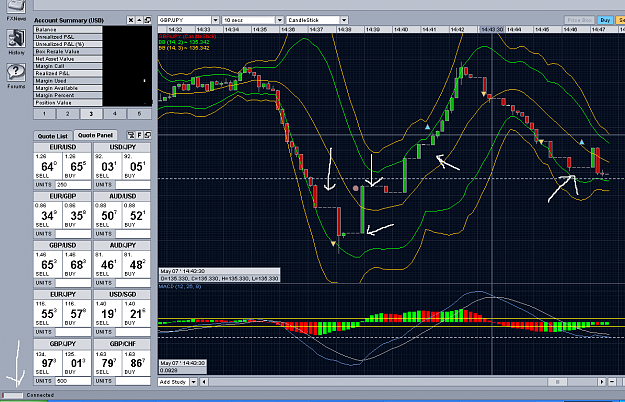Image resolution: width=625 pixels, height=402 pixels.
Task: Open the Forums help icon
Action: (x=16, y=73)
